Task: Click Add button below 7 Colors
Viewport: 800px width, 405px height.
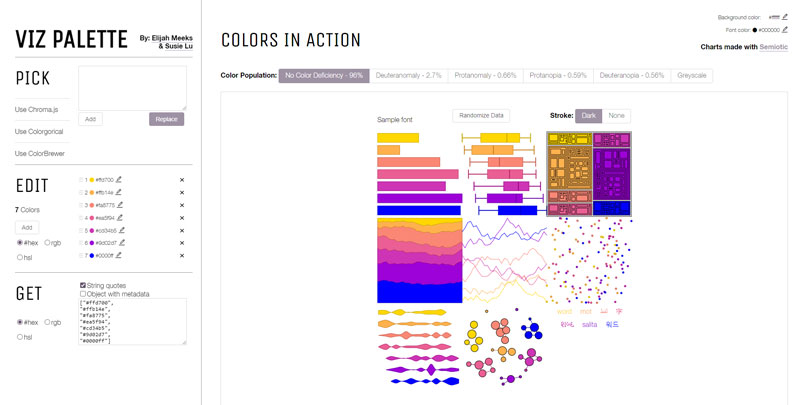Action: (x=27, y=227)
